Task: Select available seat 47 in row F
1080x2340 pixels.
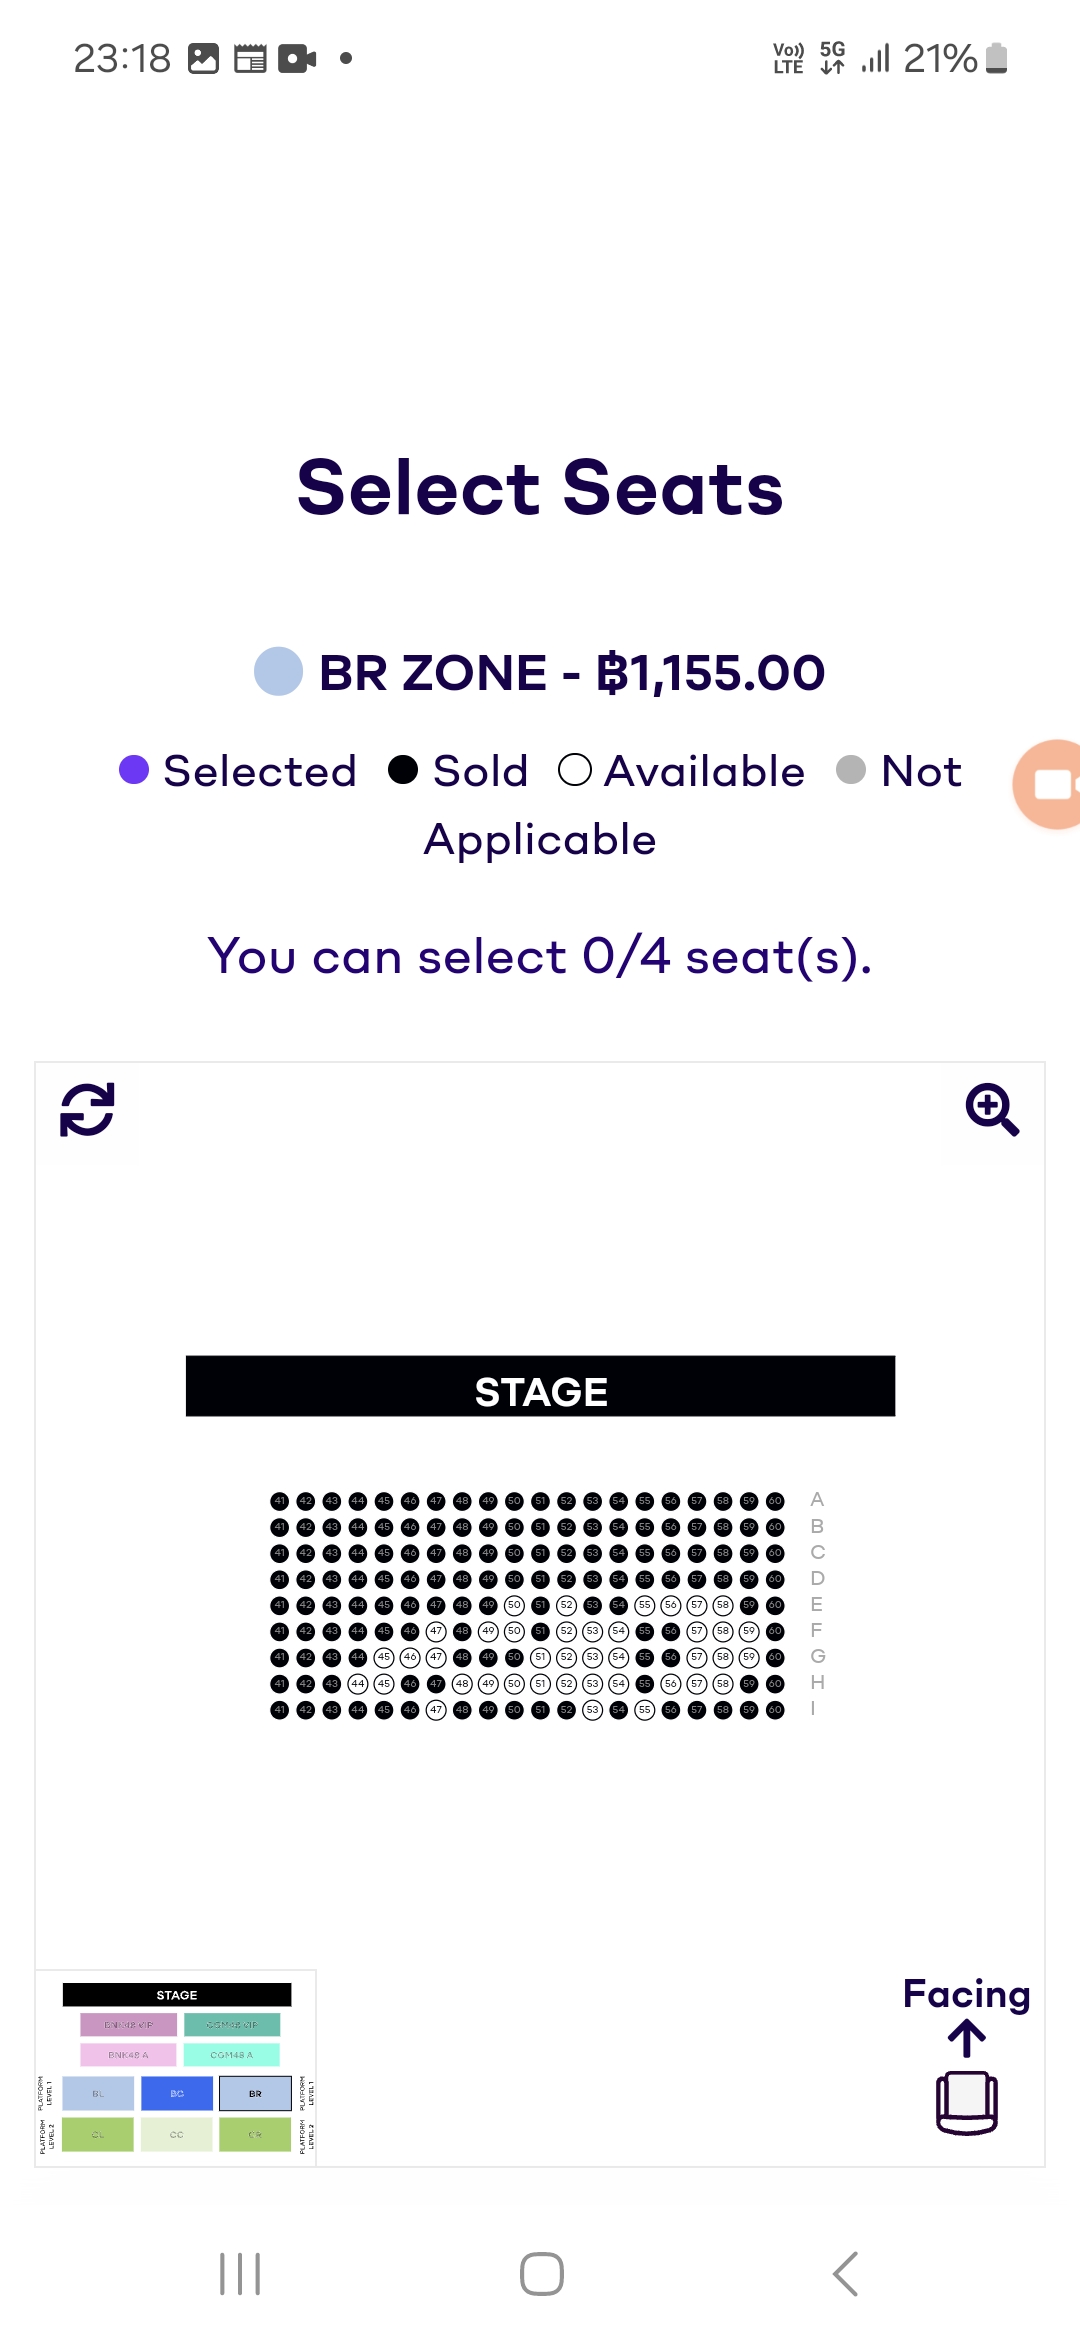Action: pos(436,1631)
